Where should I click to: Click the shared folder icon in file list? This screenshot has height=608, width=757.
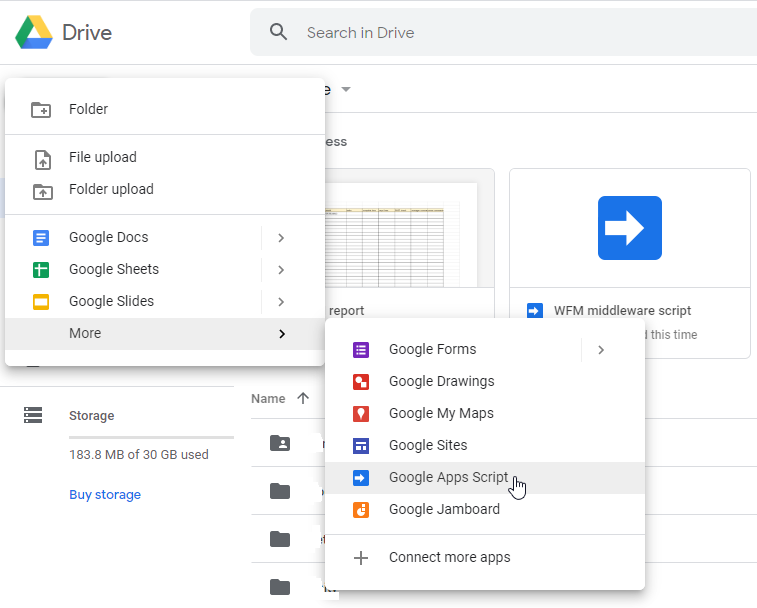pyautogui.click(x=280, y=443)
